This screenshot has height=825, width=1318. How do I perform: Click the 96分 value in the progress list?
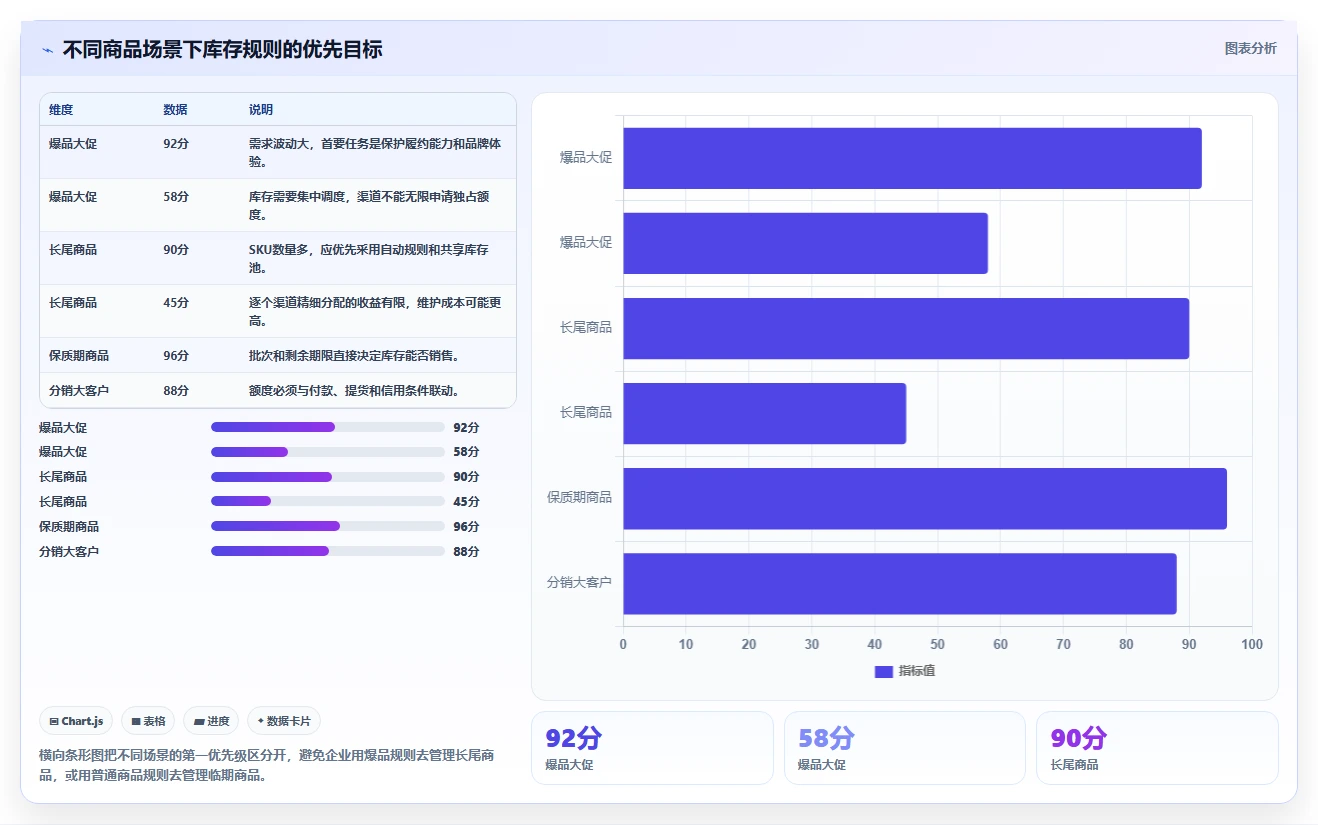tap(466, 527)
